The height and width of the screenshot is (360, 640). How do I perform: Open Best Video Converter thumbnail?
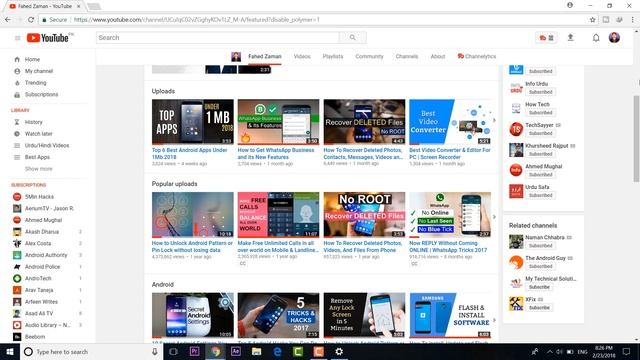[450, 122]
